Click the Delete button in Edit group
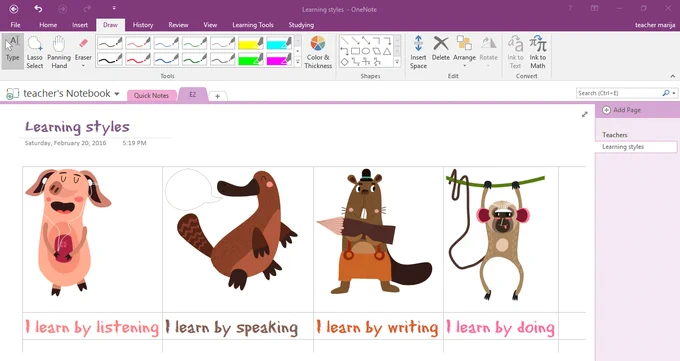The width and height of the screenshot is (680, 361). [441, 49]
